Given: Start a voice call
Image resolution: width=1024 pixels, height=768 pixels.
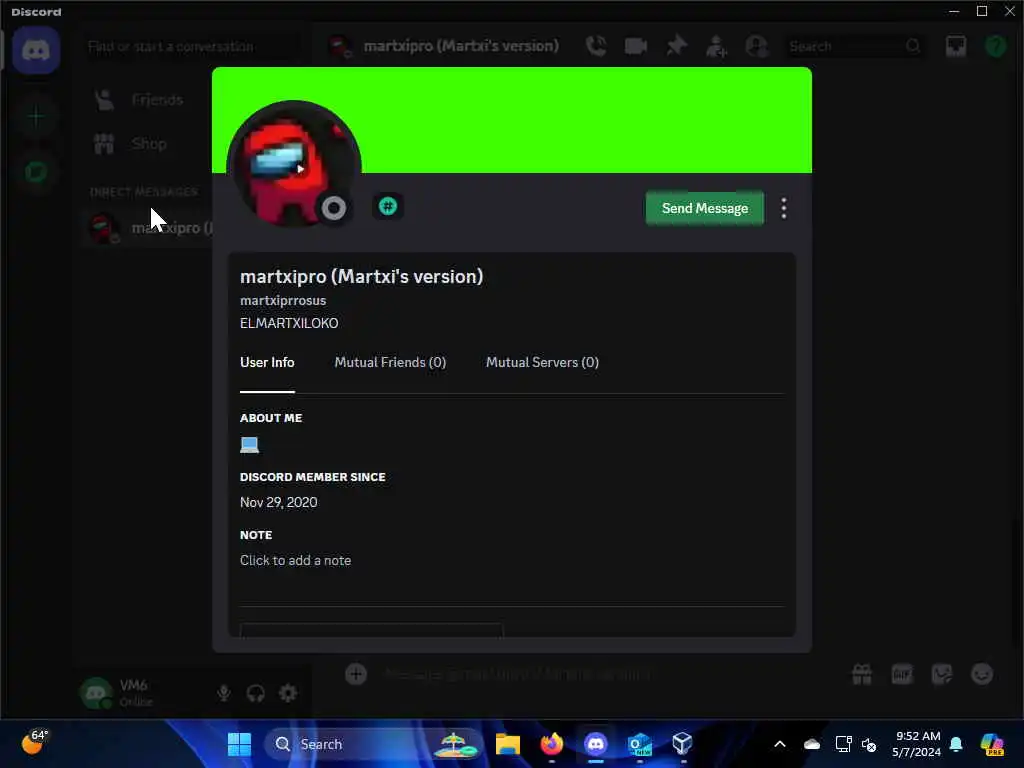Looking at the screenshot, I should [596, 46].
